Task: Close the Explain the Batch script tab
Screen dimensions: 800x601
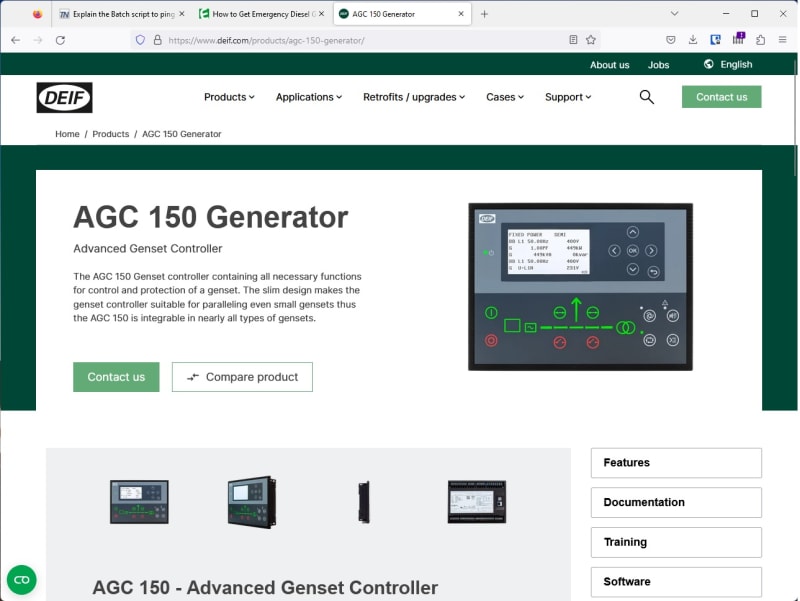Action: (182, 14)
